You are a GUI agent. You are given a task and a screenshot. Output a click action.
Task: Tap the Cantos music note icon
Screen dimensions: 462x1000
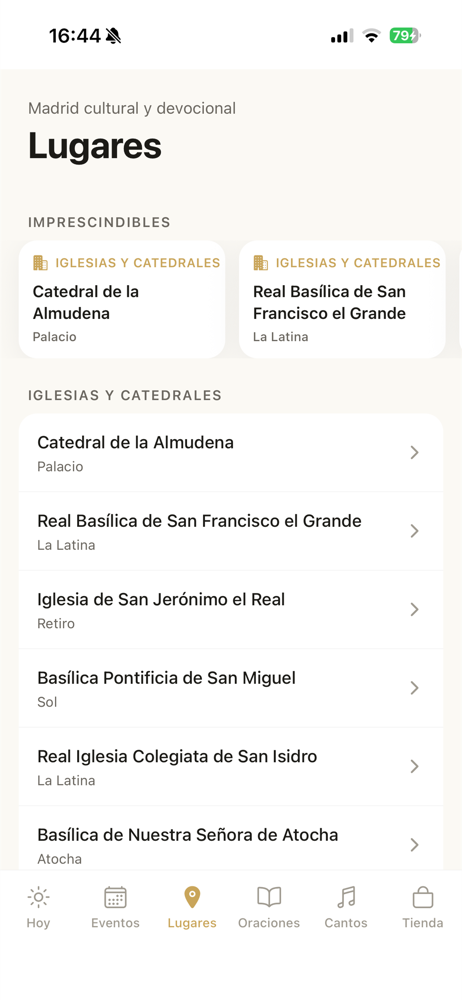pos(346,897)
